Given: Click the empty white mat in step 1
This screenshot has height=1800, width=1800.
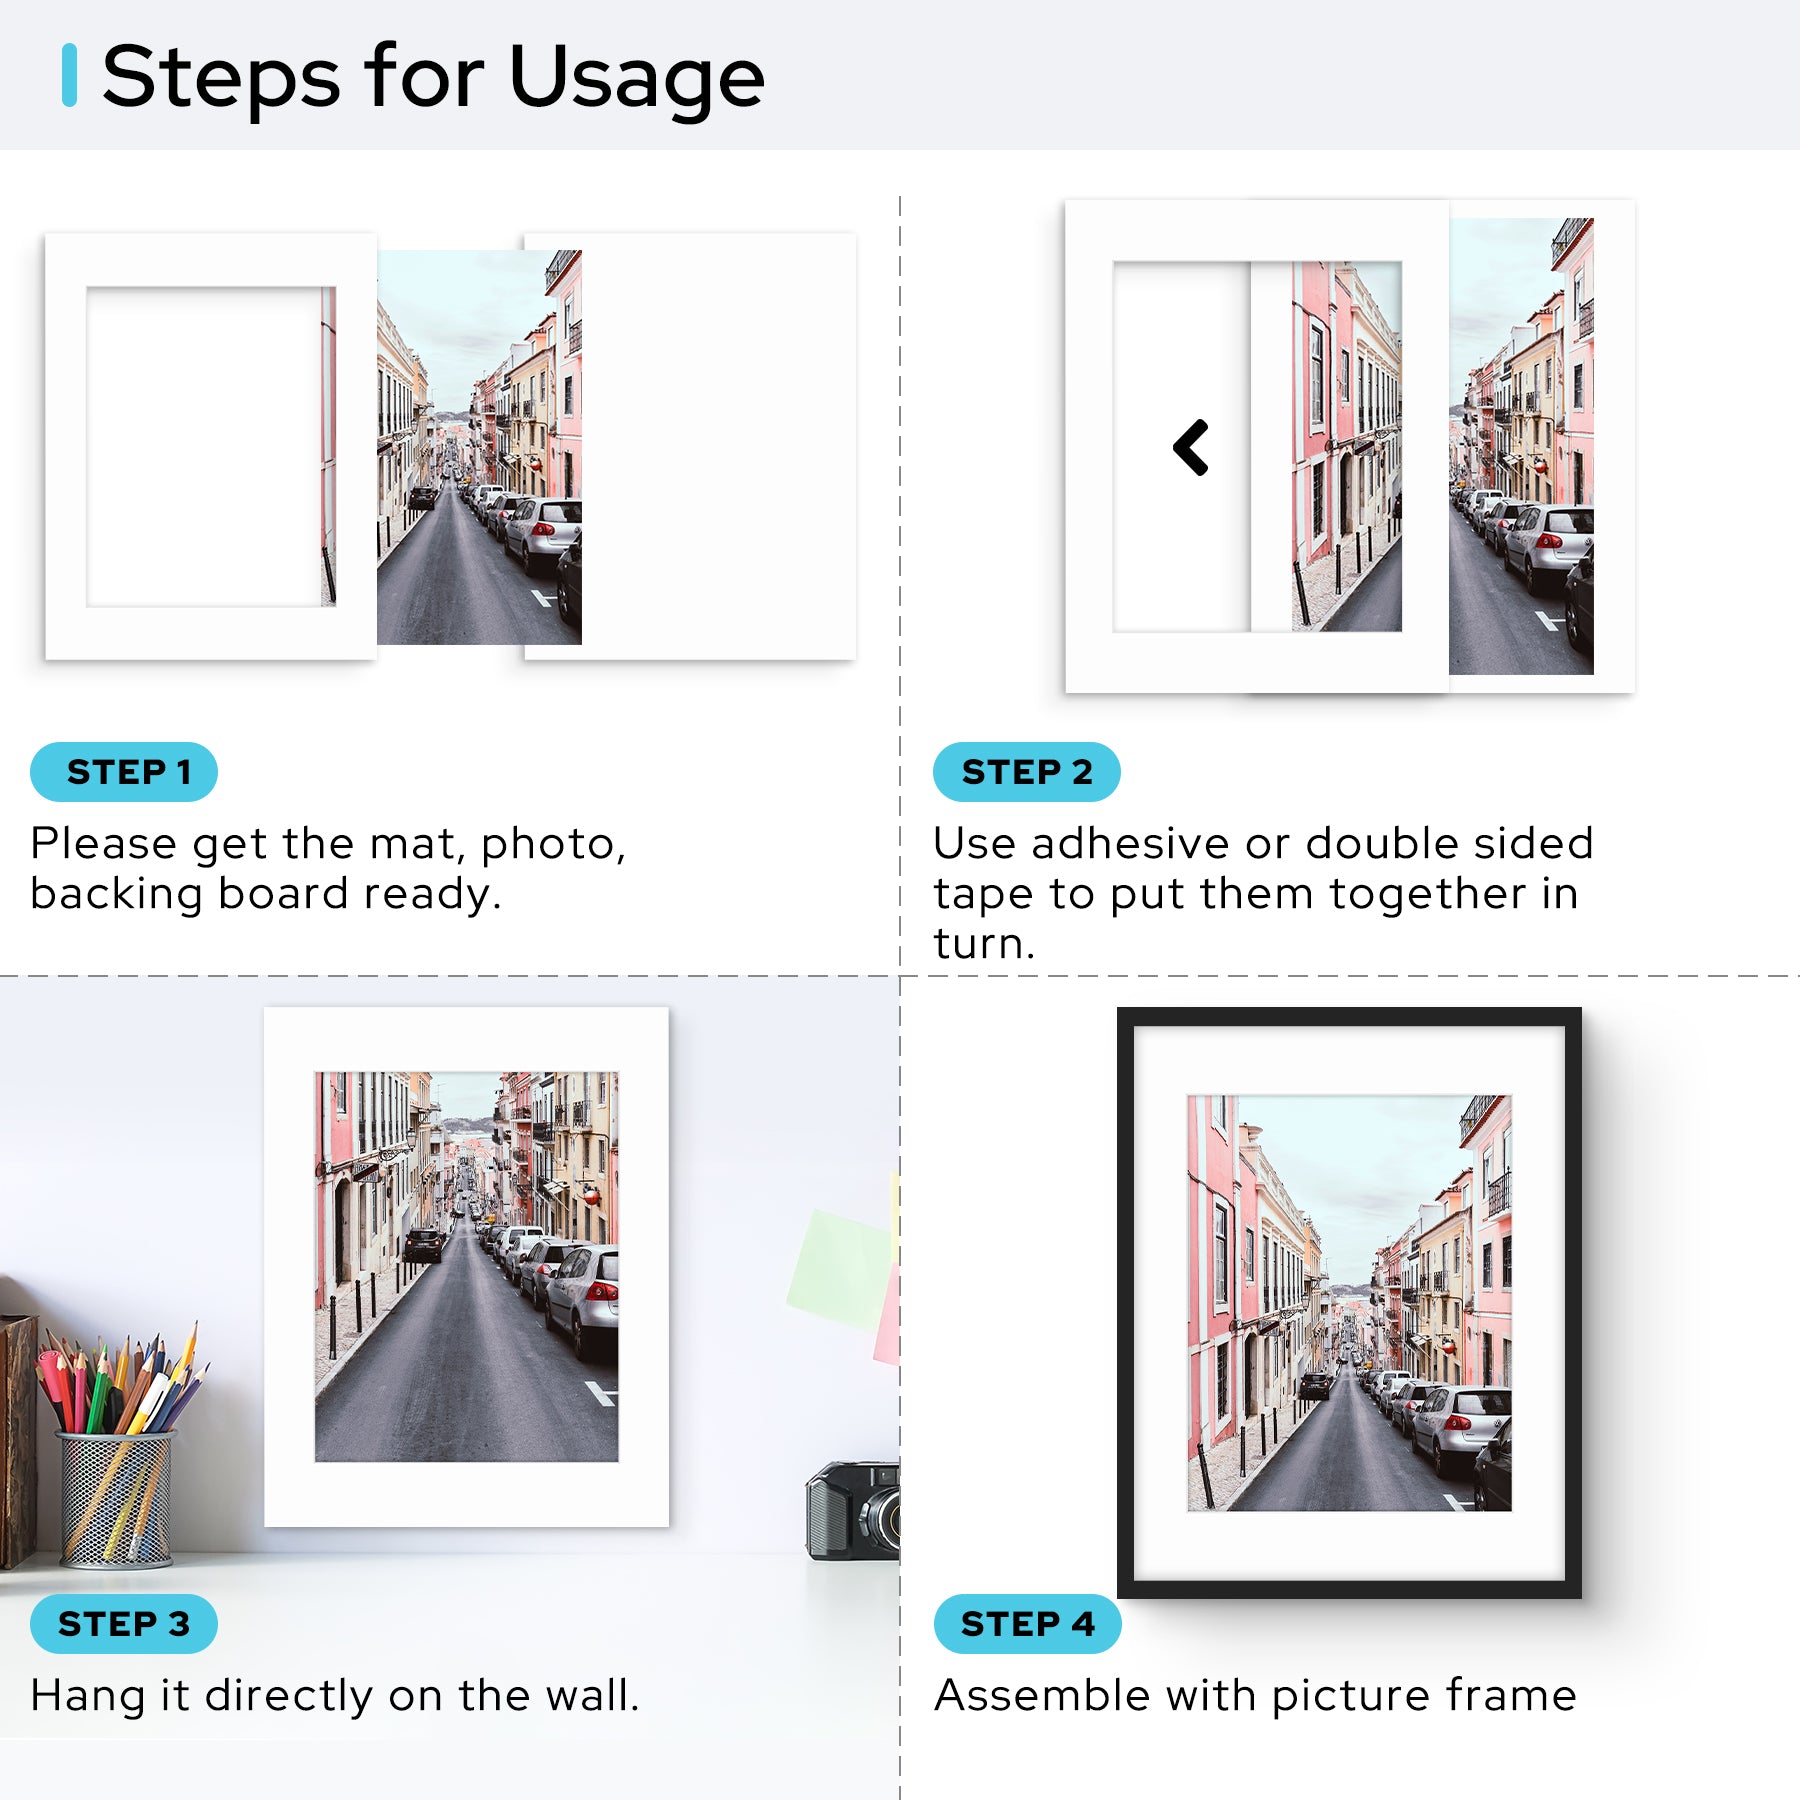Looking at the screenshot, I should tap(211, 447).
